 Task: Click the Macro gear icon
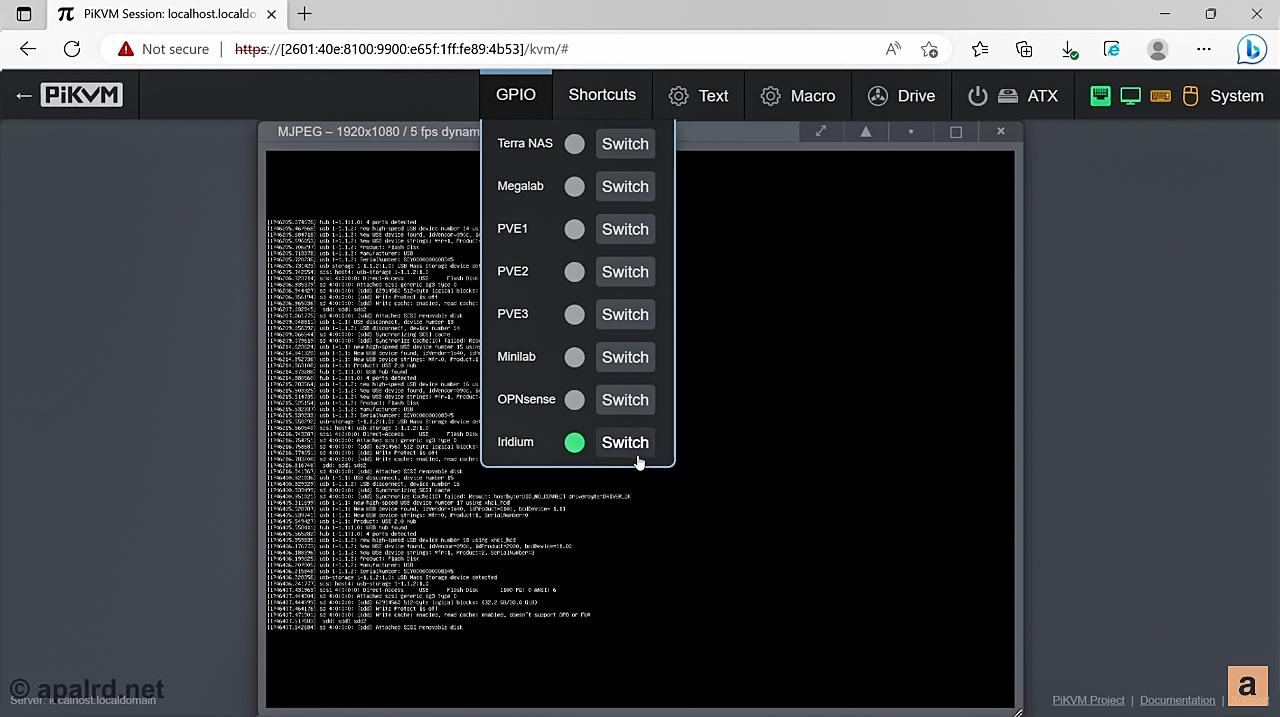tap(770, 96)
